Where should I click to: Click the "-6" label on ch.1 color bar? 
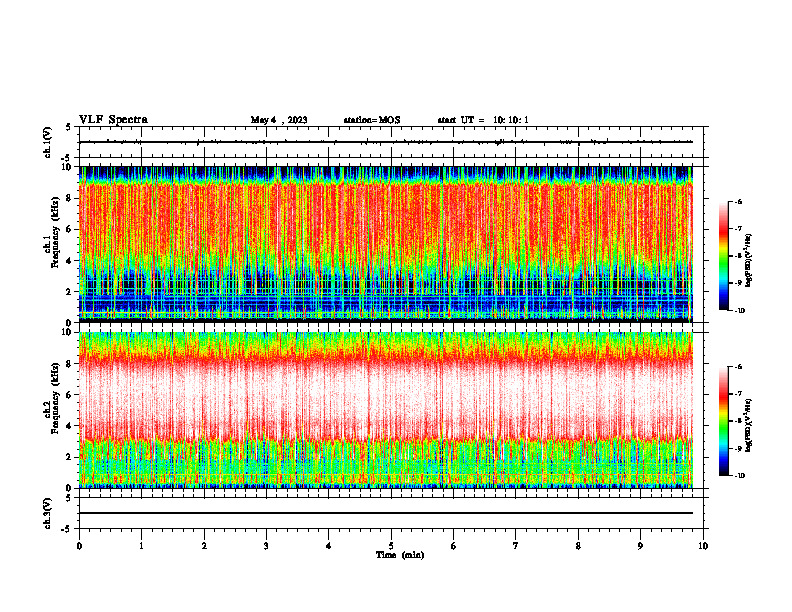tap(738, 201)
